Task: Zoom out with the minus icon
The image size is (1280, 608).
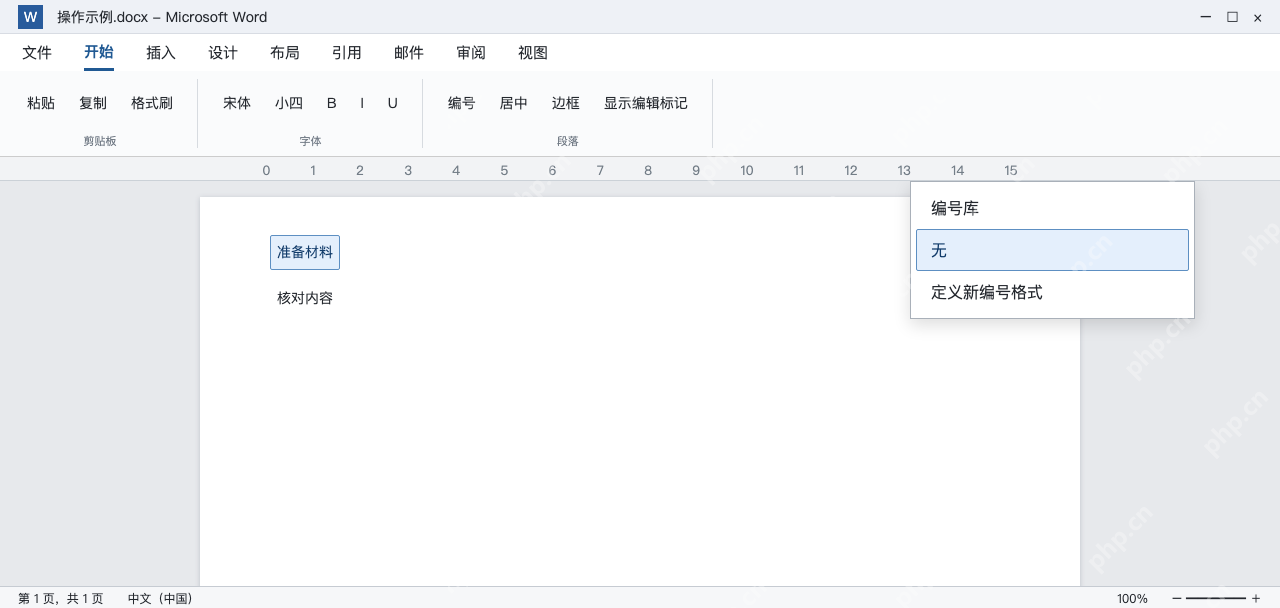Action: [1176, 598]
